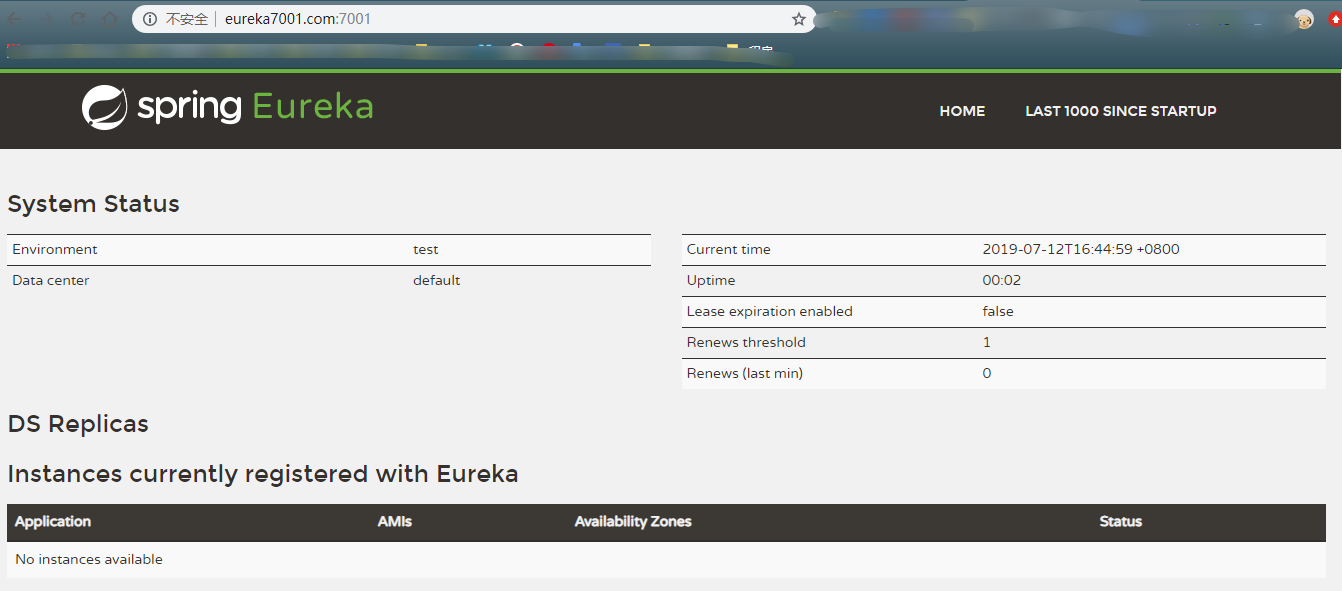Select the System Status heading

click(x=94, y=204)
